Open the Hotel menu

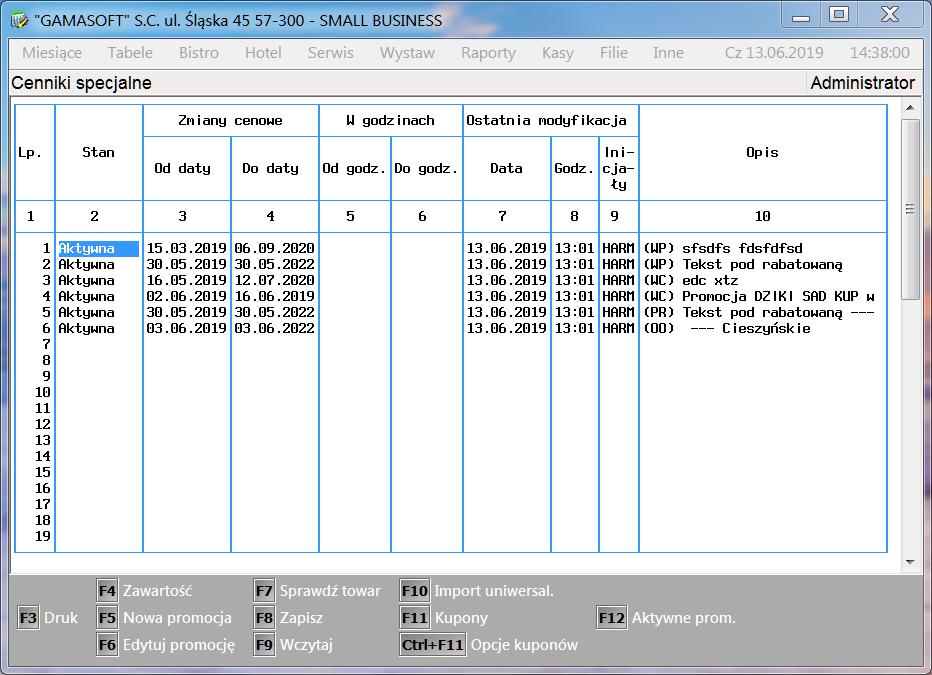[x=263, y=53]
